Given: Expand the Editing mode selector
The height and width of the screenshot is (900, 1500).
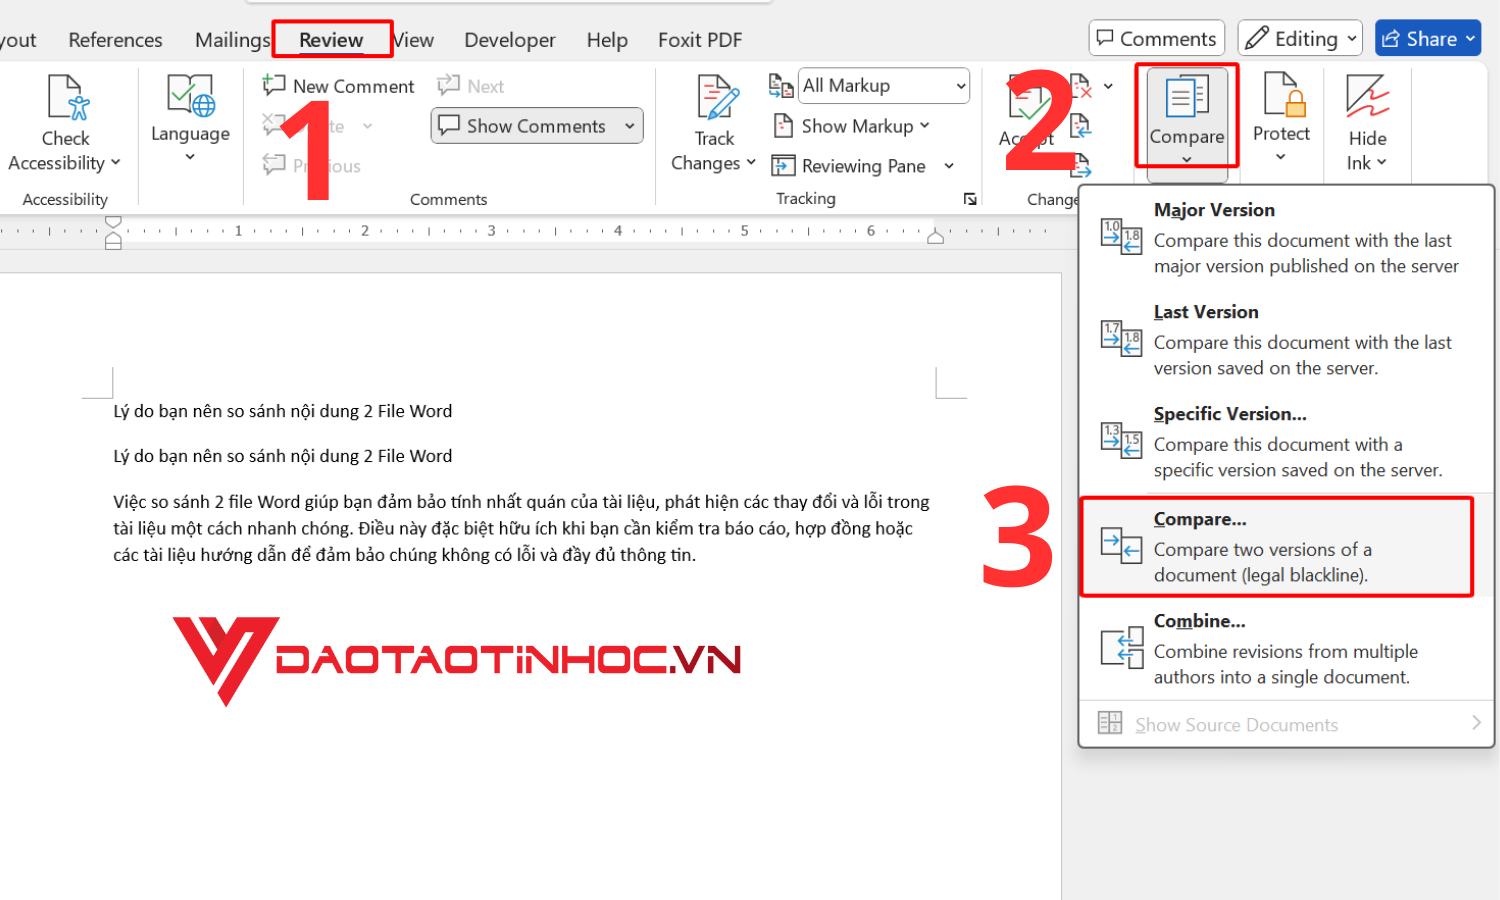Looking at the screenshot, I should (x=1300, y=37).
